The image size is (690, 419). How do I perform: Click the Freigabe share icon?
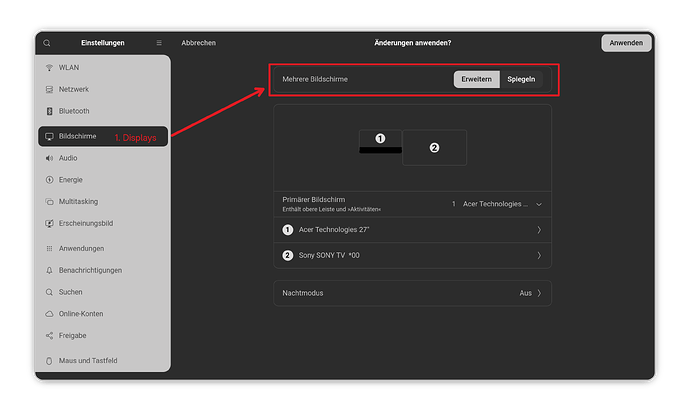pyautogui.click(x=49, y=335)
